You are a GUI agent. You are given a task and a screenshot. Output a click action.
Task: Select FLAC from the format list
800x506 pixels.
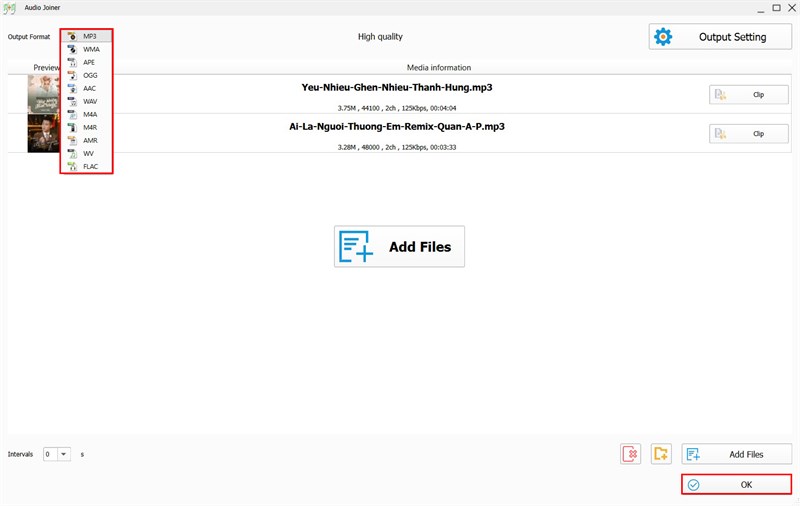click(90, 166)
